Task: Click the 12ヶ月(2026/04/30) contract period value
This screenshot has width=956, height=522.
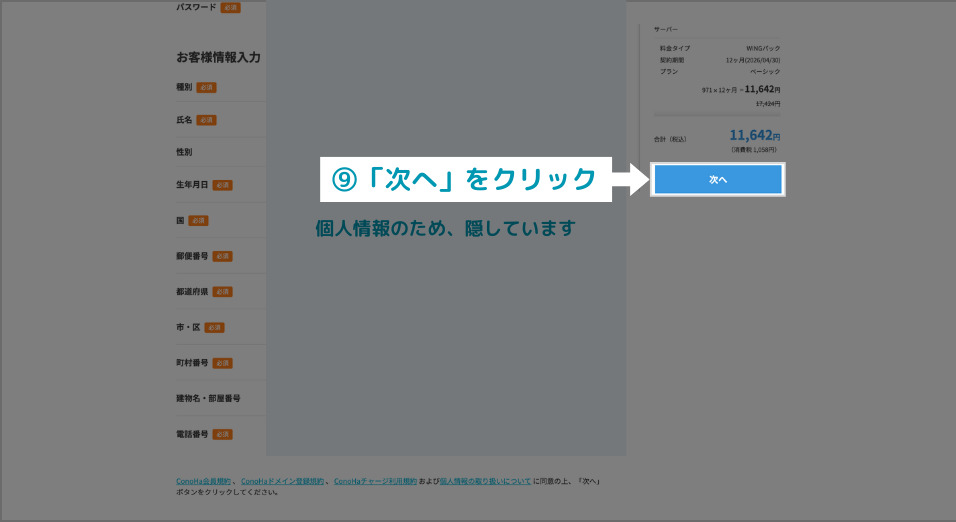Action: coord(753,60)
